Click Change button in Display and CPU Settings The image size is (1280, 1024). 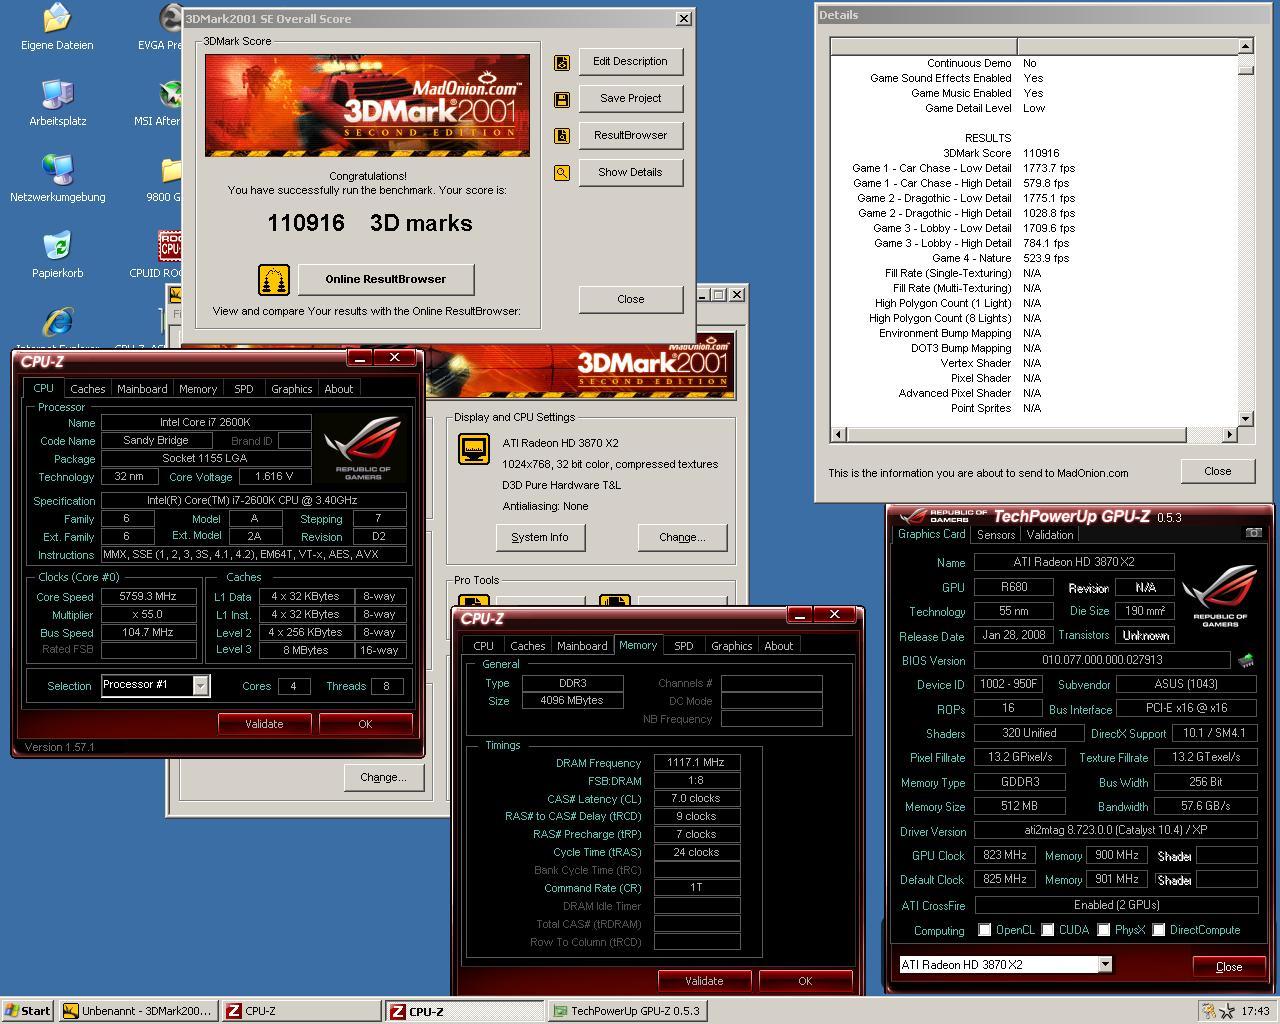(x=682, y=538)
